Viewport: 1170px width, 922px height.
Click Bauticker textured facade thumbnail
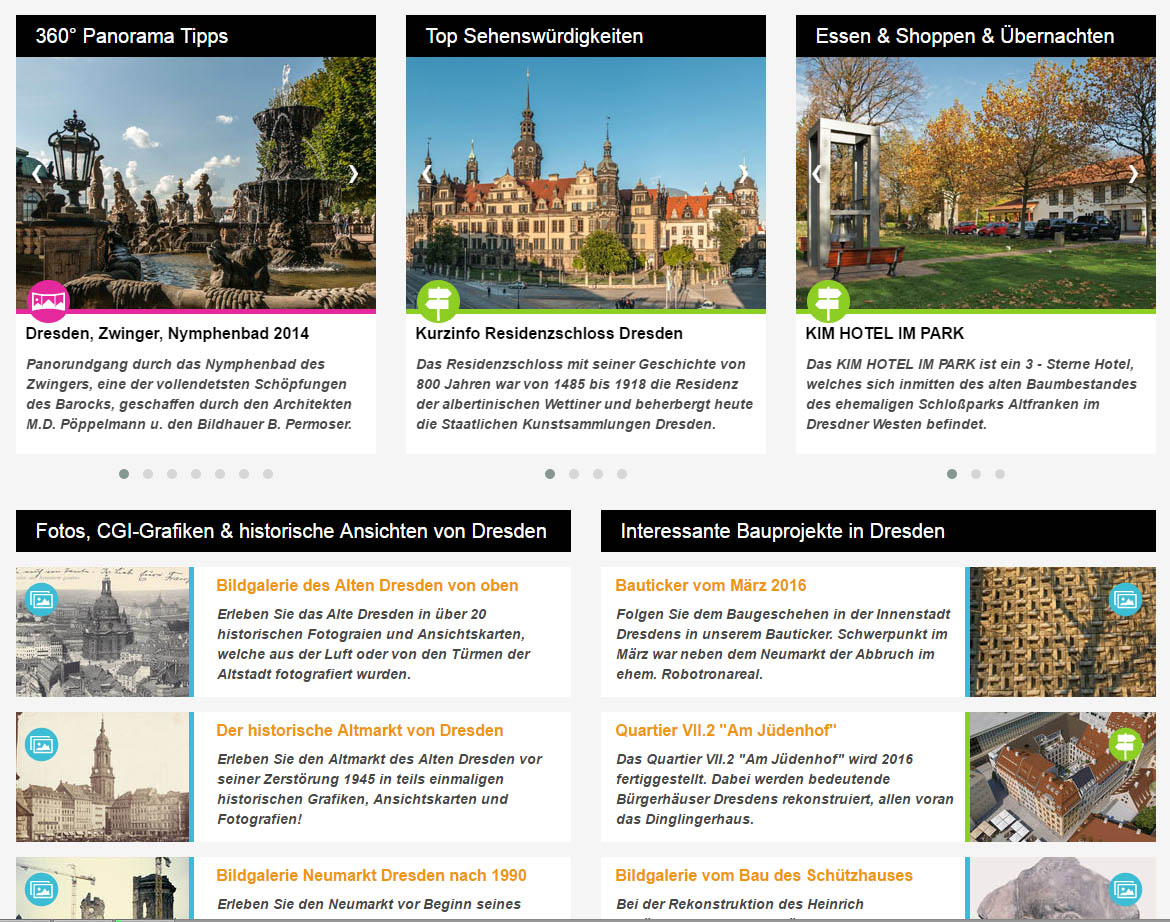[x=1063, y=632]
